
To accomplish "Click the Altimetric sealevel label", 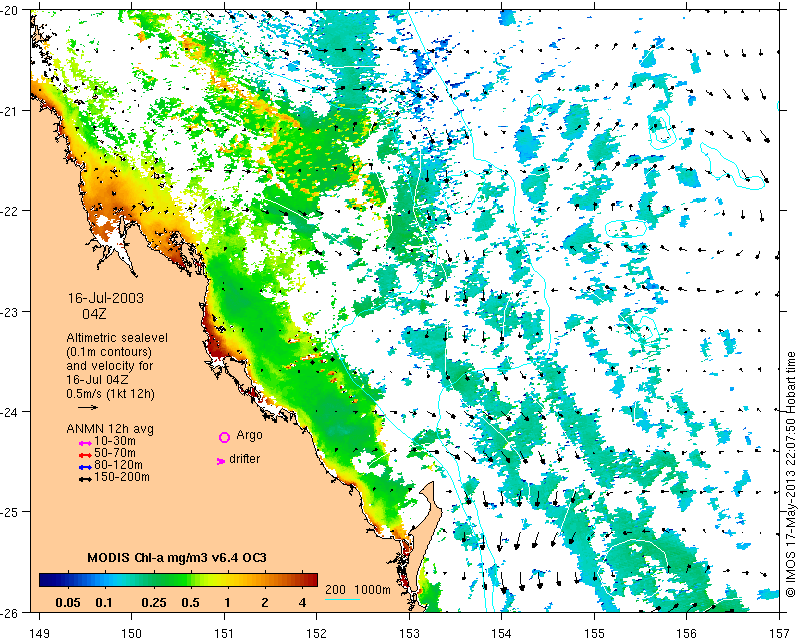I will pyautogui.click(x=117, y=338).
